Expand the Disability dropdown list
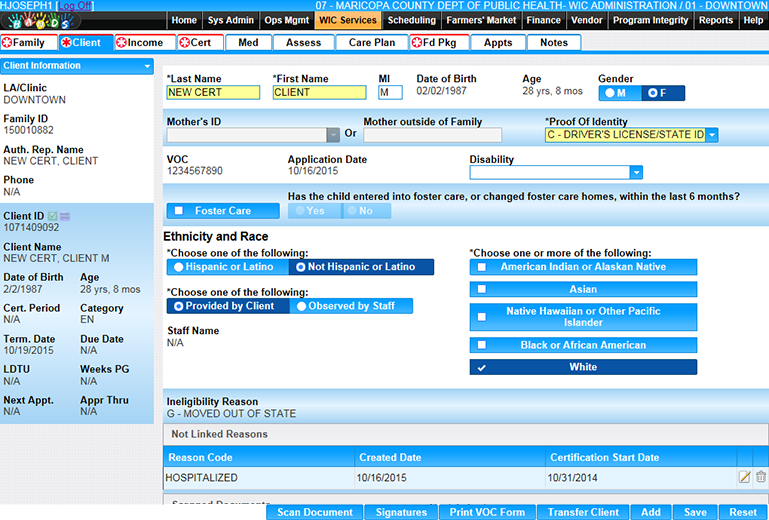The width and height of the screenshot is (769, 520). (x=635, y=173)
